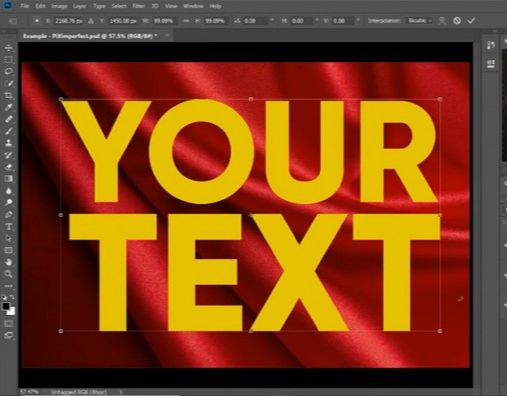Viewport: 507px width, 396px height.
Task: Select the Horizontal Type tool
Action: point(9,227)
